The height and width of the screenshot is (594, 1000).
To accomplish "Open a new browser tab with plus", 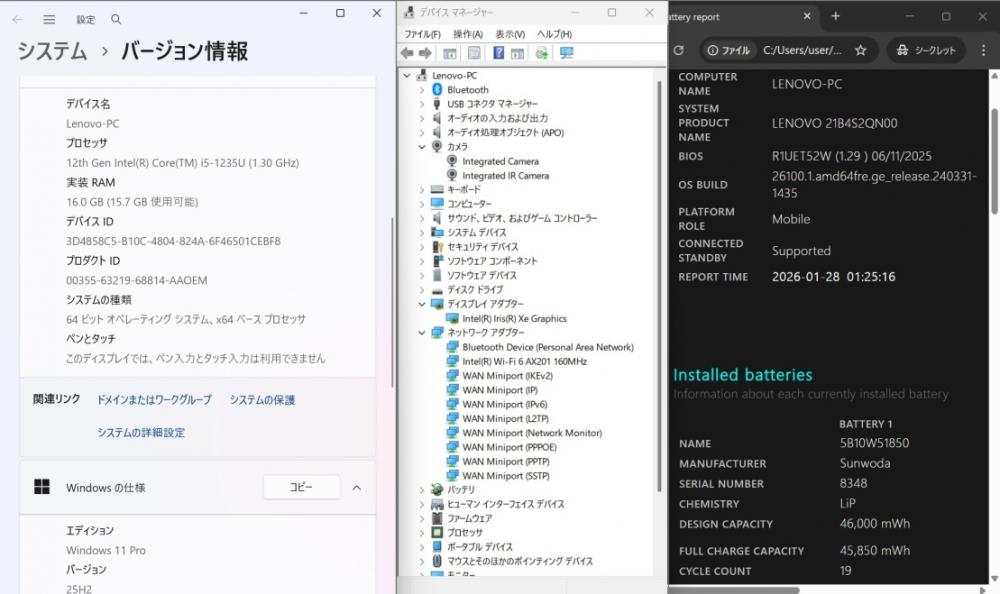I will (835, 17).
